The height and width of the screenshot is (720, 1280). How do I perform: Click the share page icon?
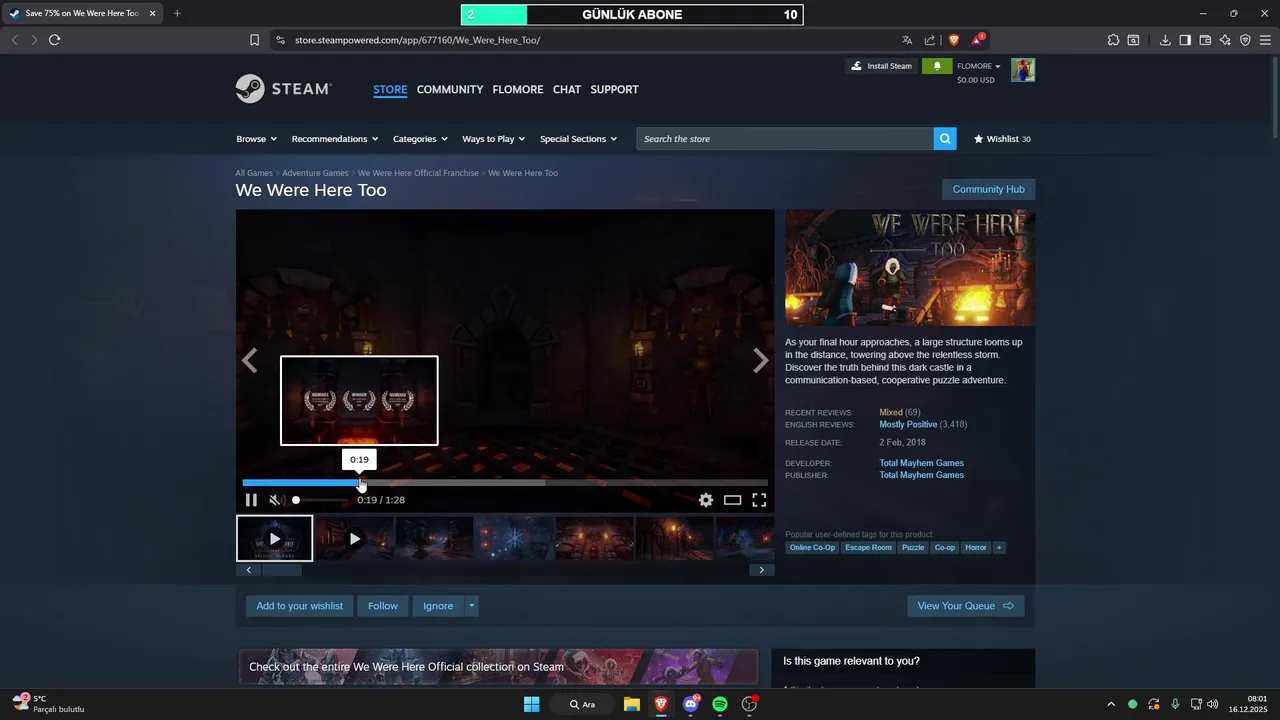pyautogui.click(x=930, y=40)
